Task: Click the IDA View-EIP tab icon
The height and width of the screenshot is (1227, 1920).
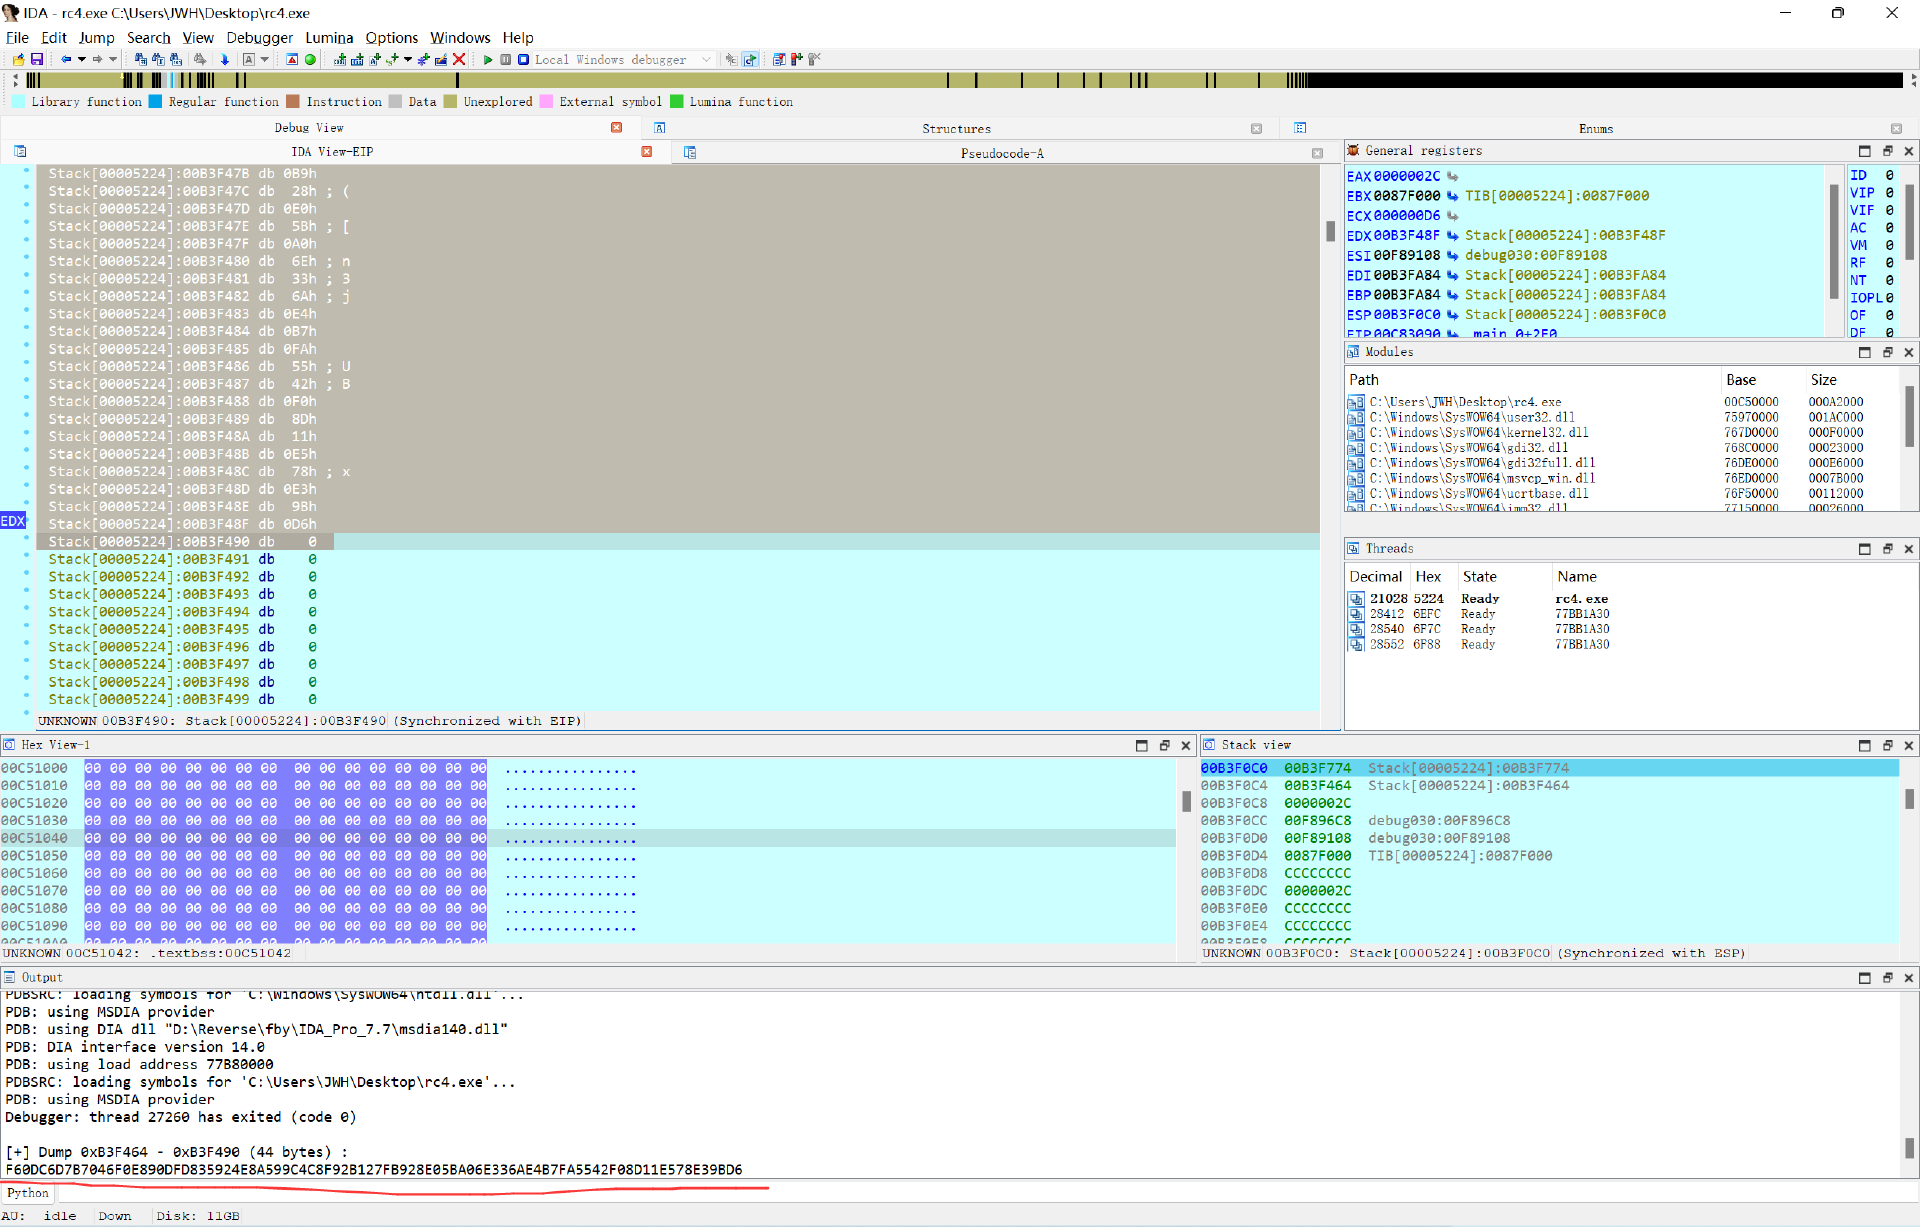Action: 20,152
